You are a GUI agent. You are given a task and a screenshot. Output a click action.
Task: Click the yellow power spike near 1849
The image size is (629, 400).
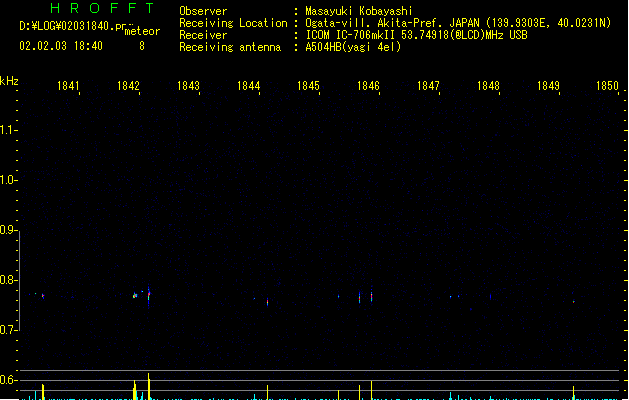click(574, 392)
